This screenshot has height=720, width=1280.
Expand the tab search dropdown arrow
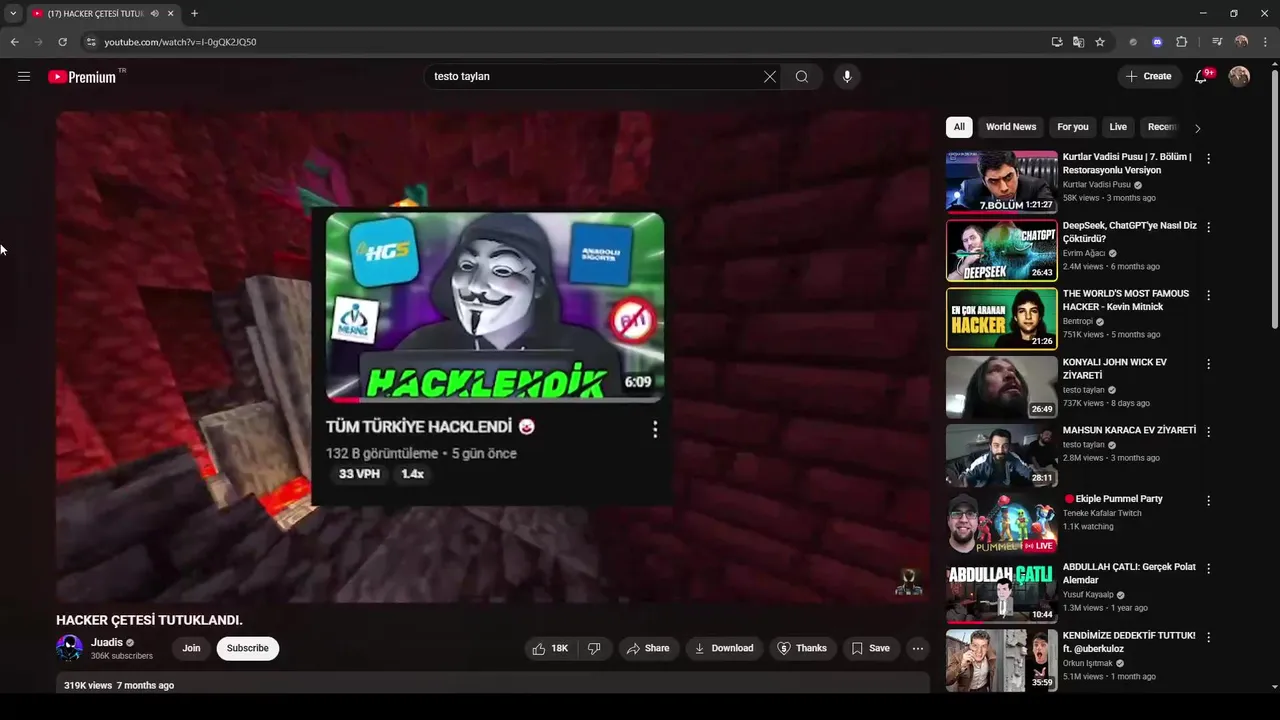point(13,13)
